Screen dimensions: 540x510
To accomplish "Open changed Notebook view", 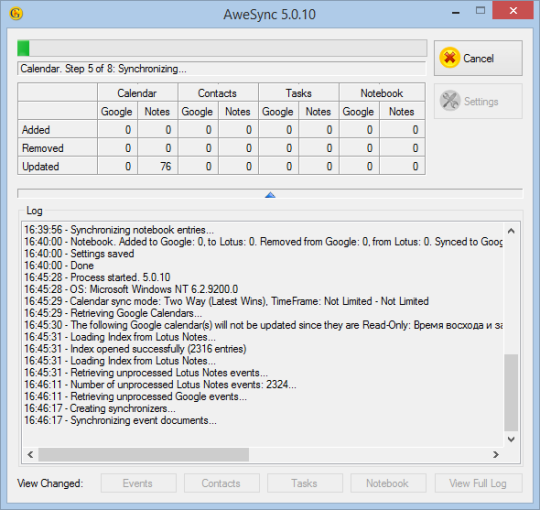I will pyautogui.click(x=388, y=483).
